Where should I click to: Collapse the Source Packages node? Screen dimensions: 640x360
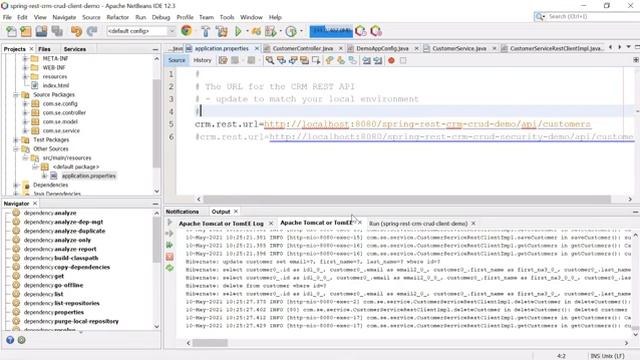click(x=16, y=95)
